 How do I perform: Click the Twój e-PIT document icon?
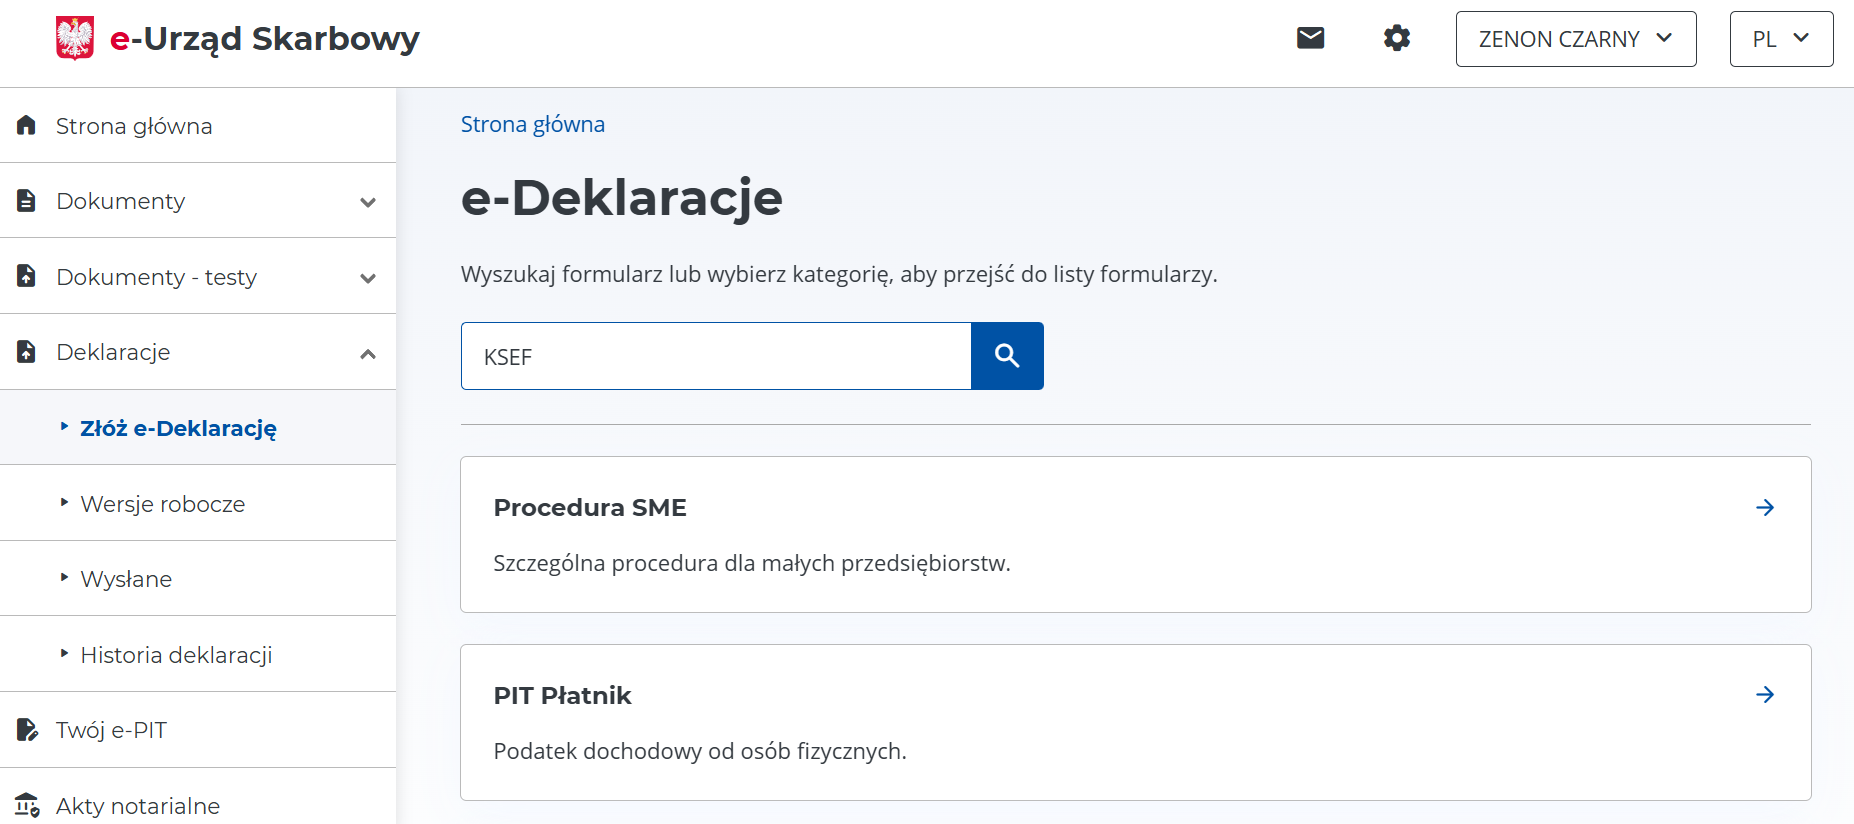(27, 730)
